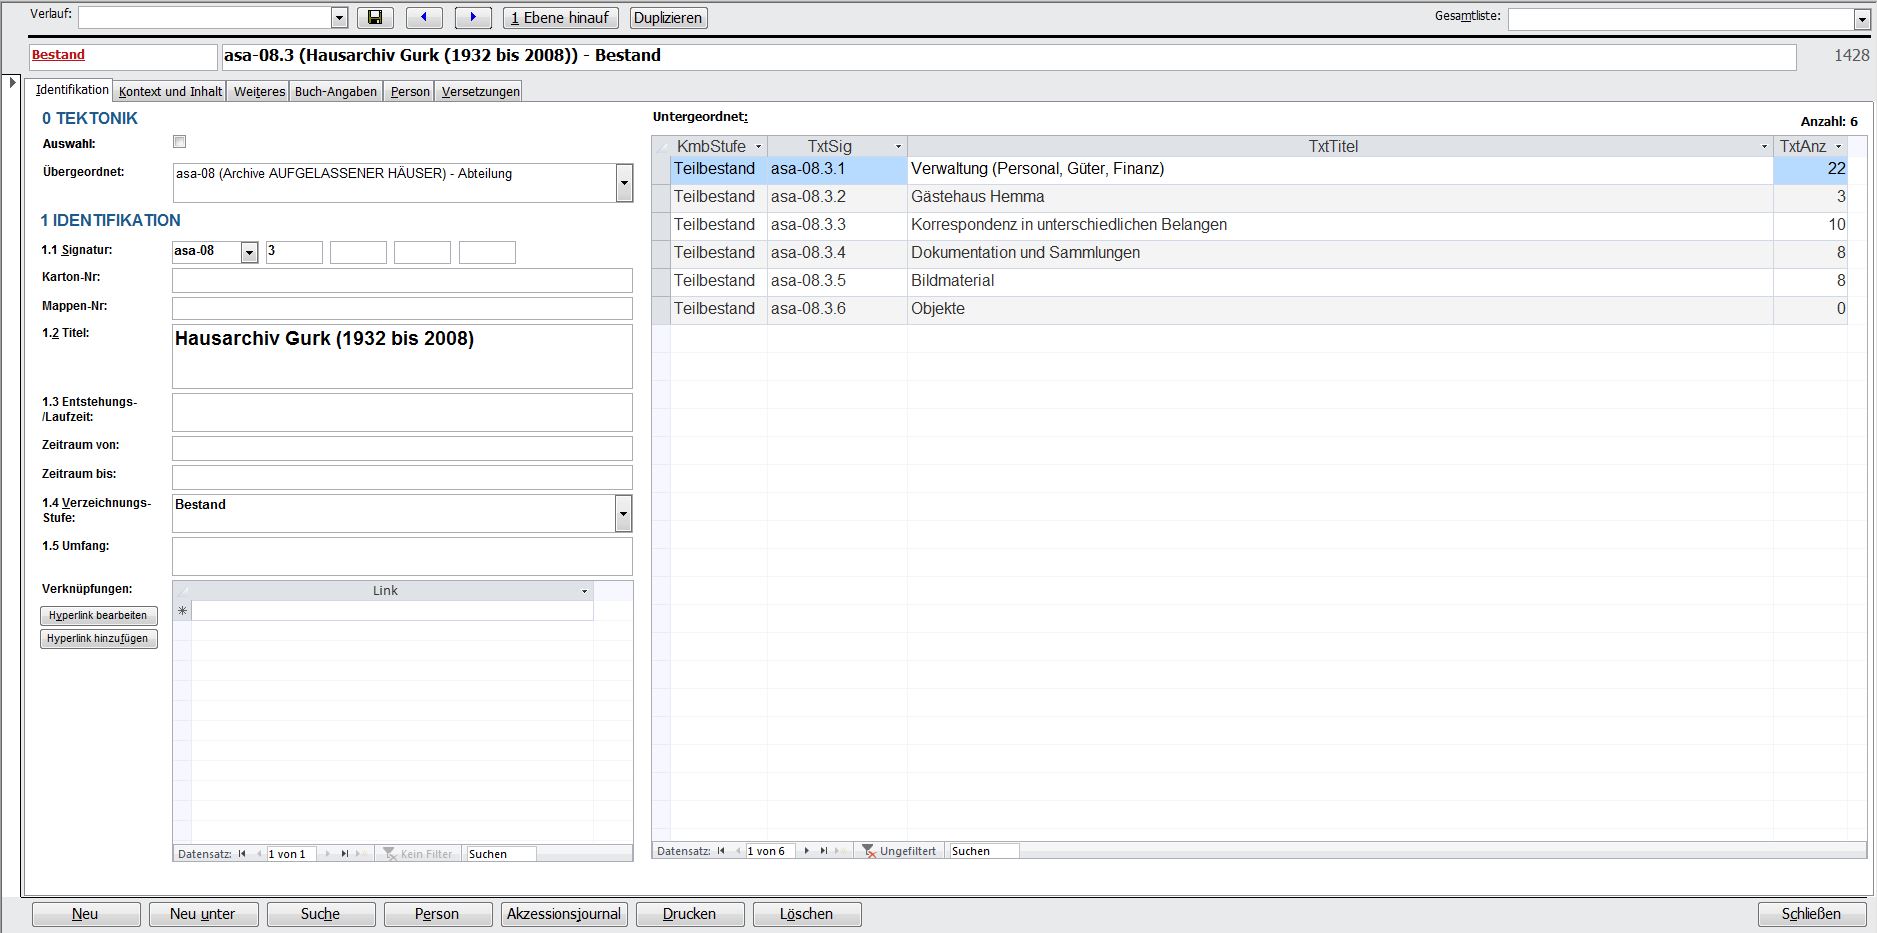1877x933 pixels.
Task: Click the record selector arrow at left edge
Action: 12,83
